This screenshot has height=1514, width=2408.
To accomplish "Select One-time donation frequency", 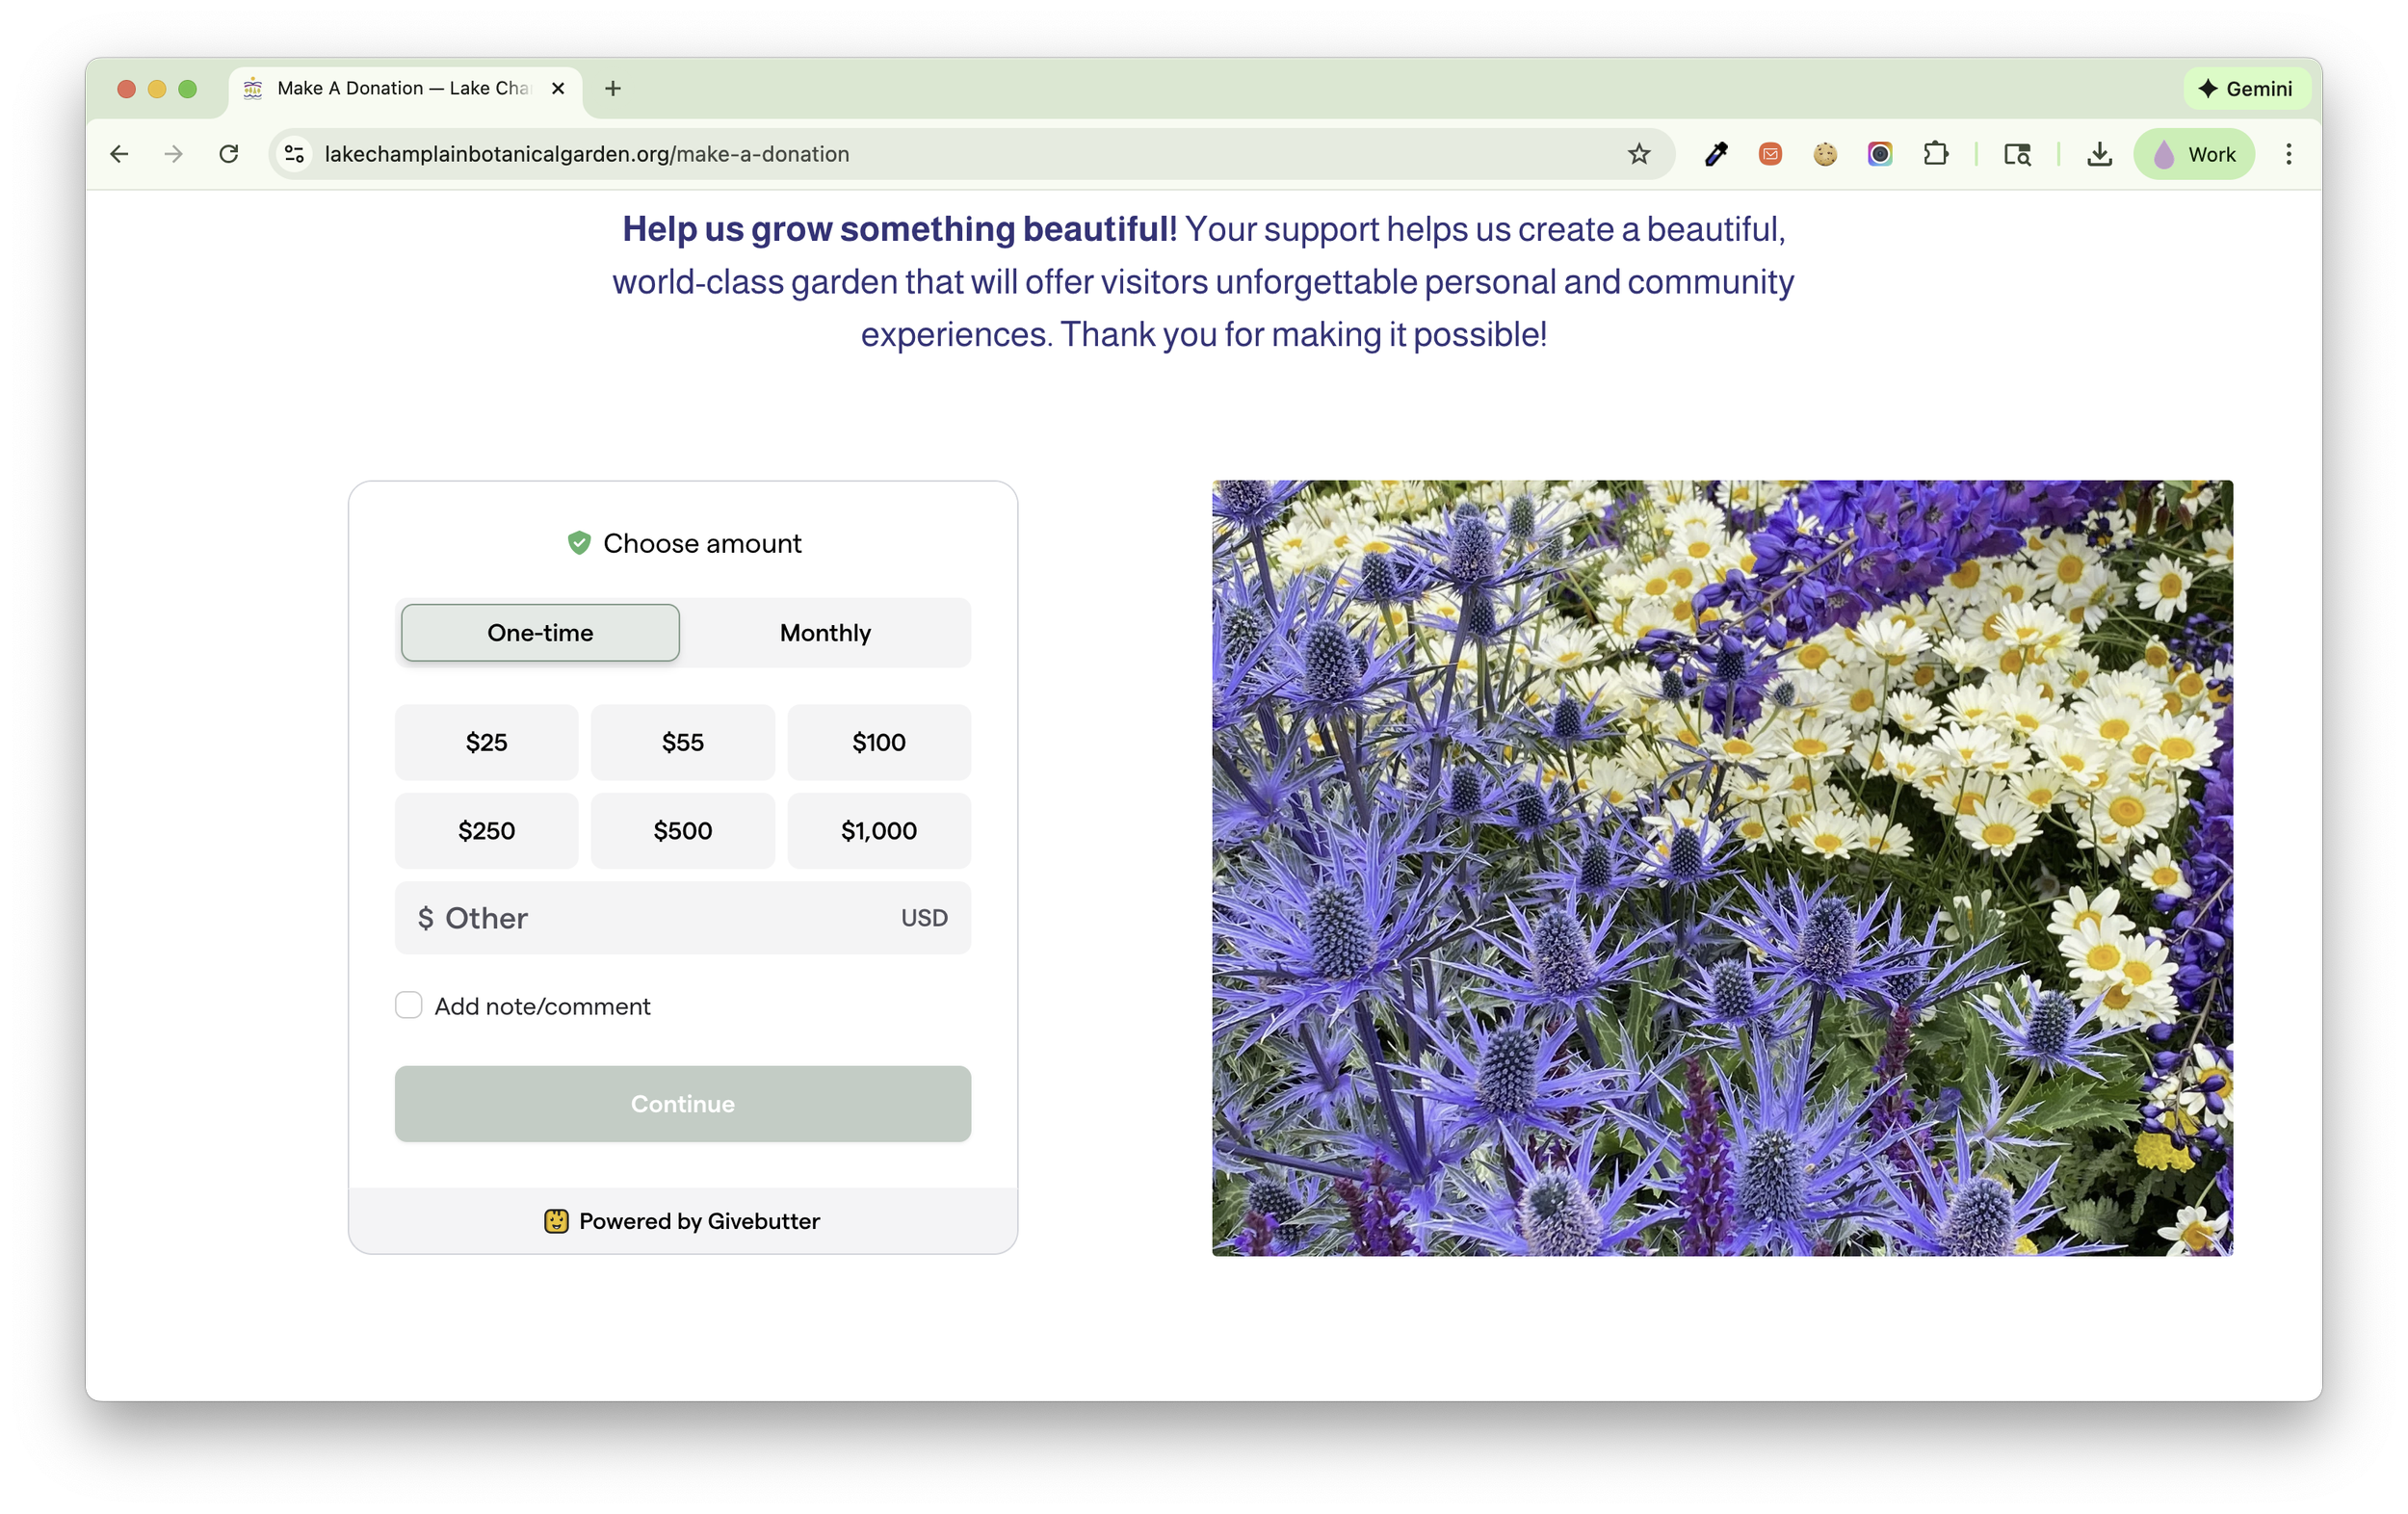I will click(540, 633).
